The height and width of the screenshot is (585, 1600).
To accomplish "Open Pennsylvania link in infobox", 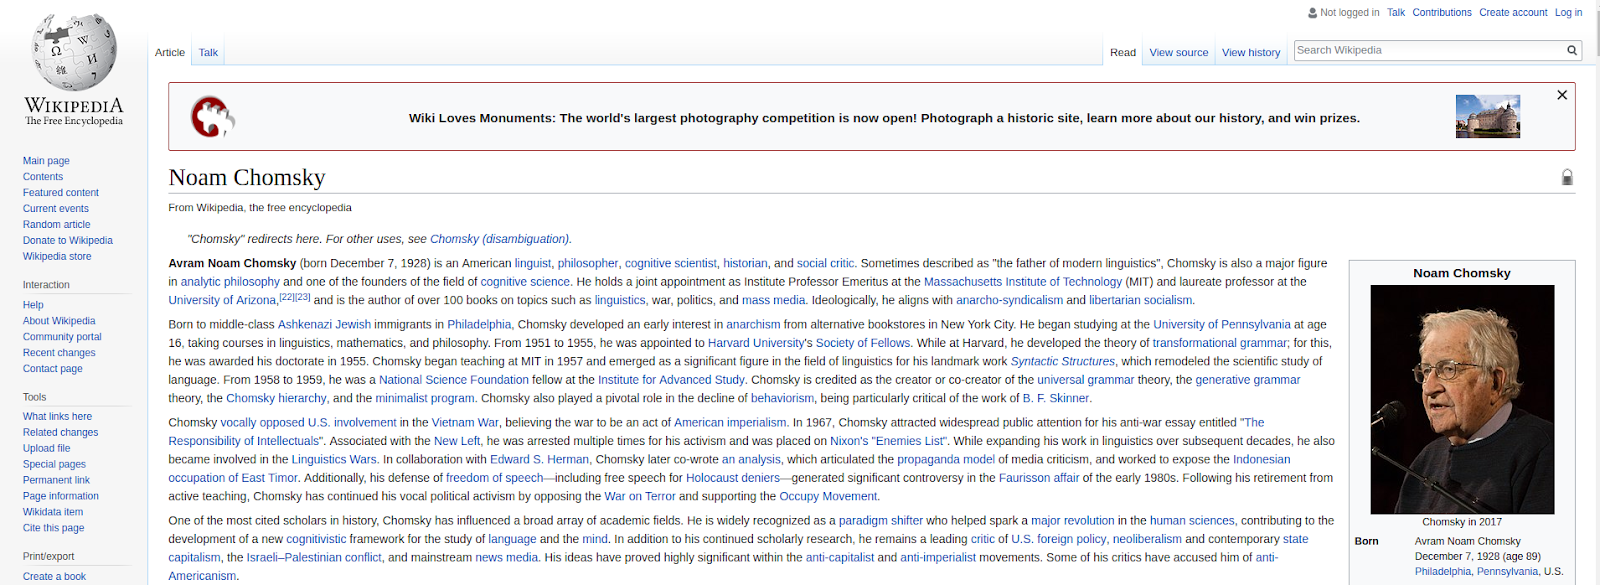I will coord(1508,572).
